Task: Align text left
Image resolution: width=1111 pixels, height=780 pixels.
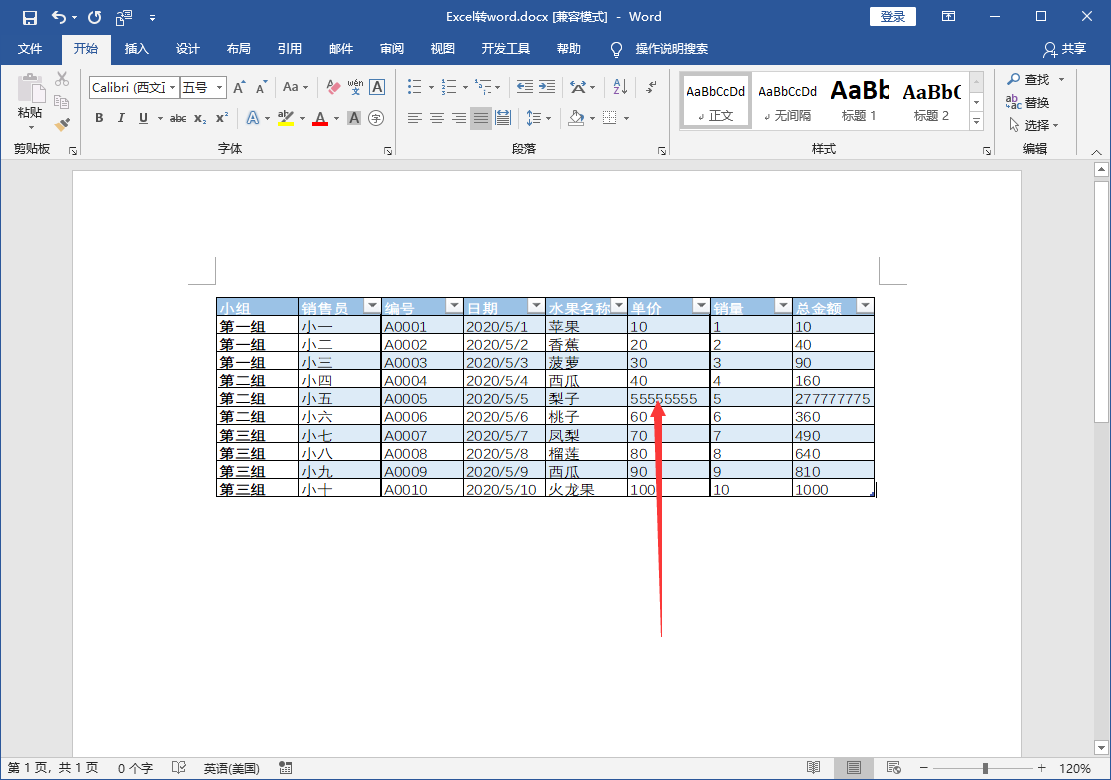Action: click(x=414, y=118)
